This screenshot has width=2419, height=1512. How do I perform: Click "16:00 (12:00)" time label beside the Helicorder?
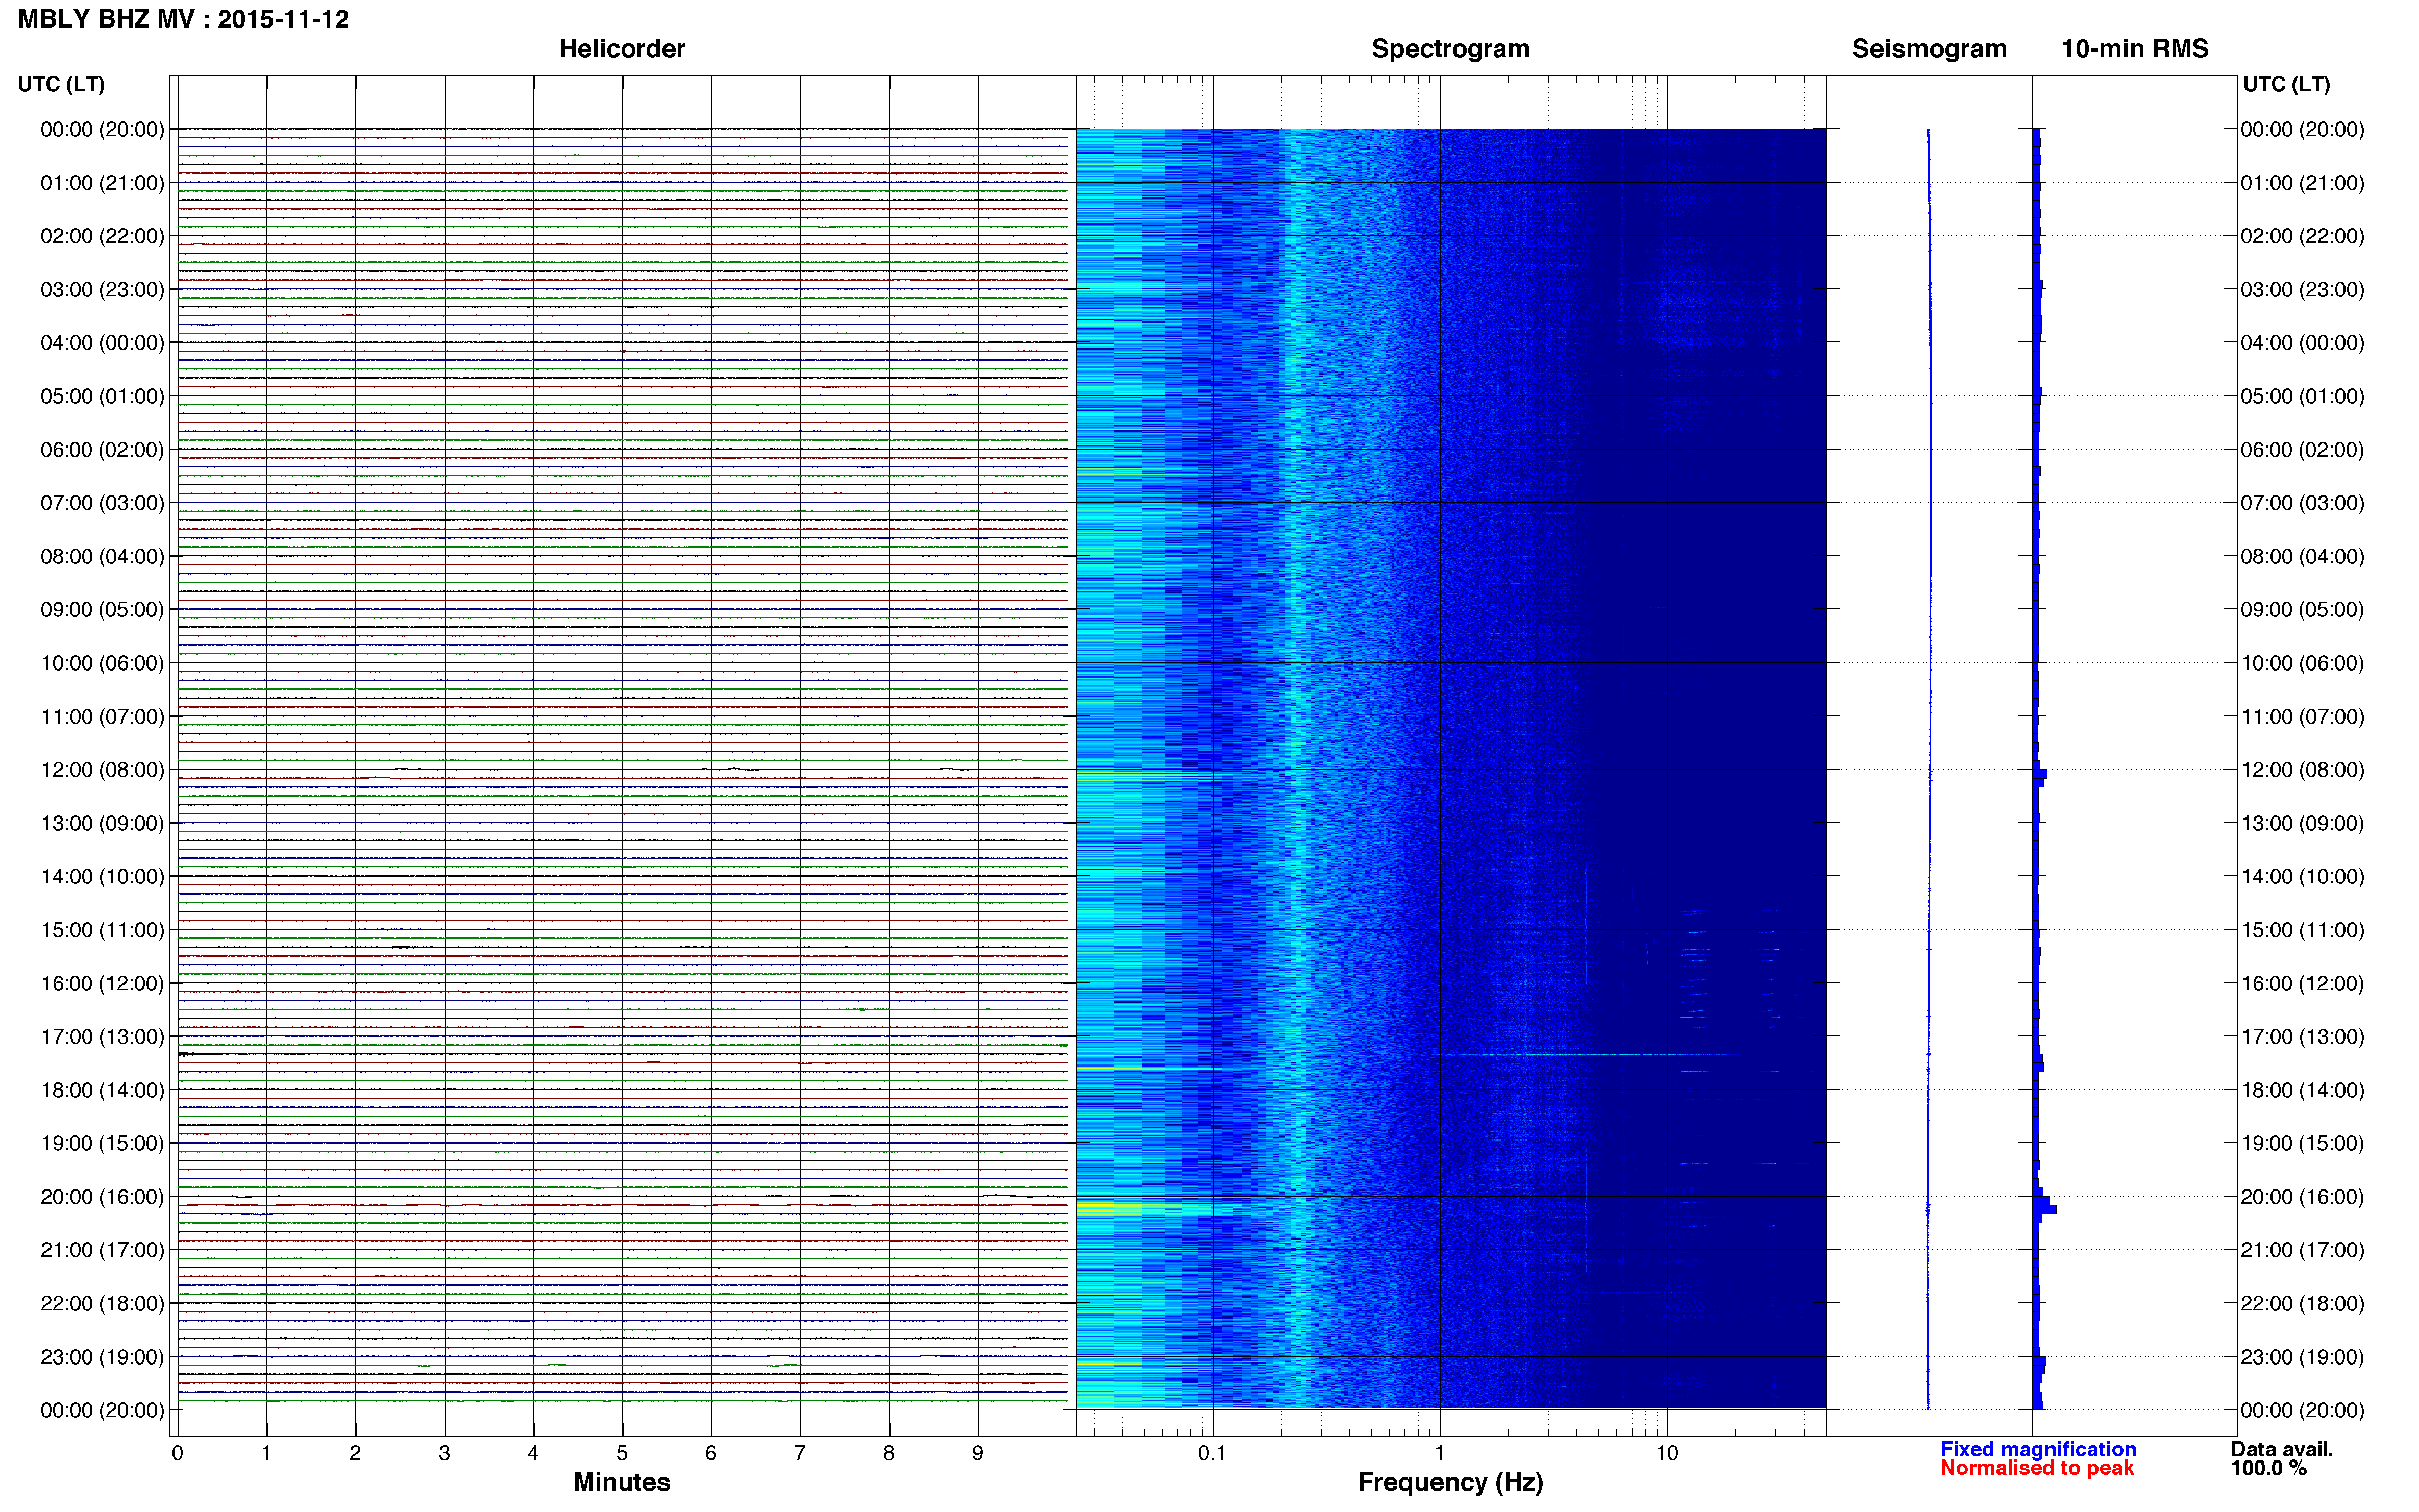102,983
